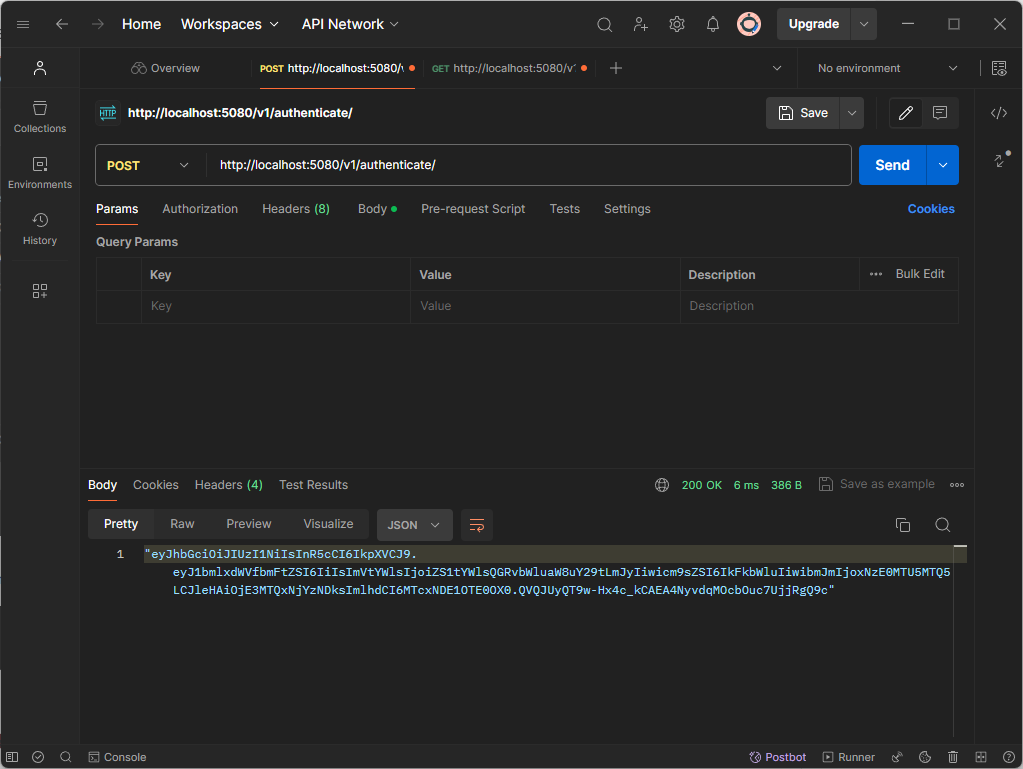Open response more options ellipsis
1023x769 pixels.
click(x=957, y=485)
